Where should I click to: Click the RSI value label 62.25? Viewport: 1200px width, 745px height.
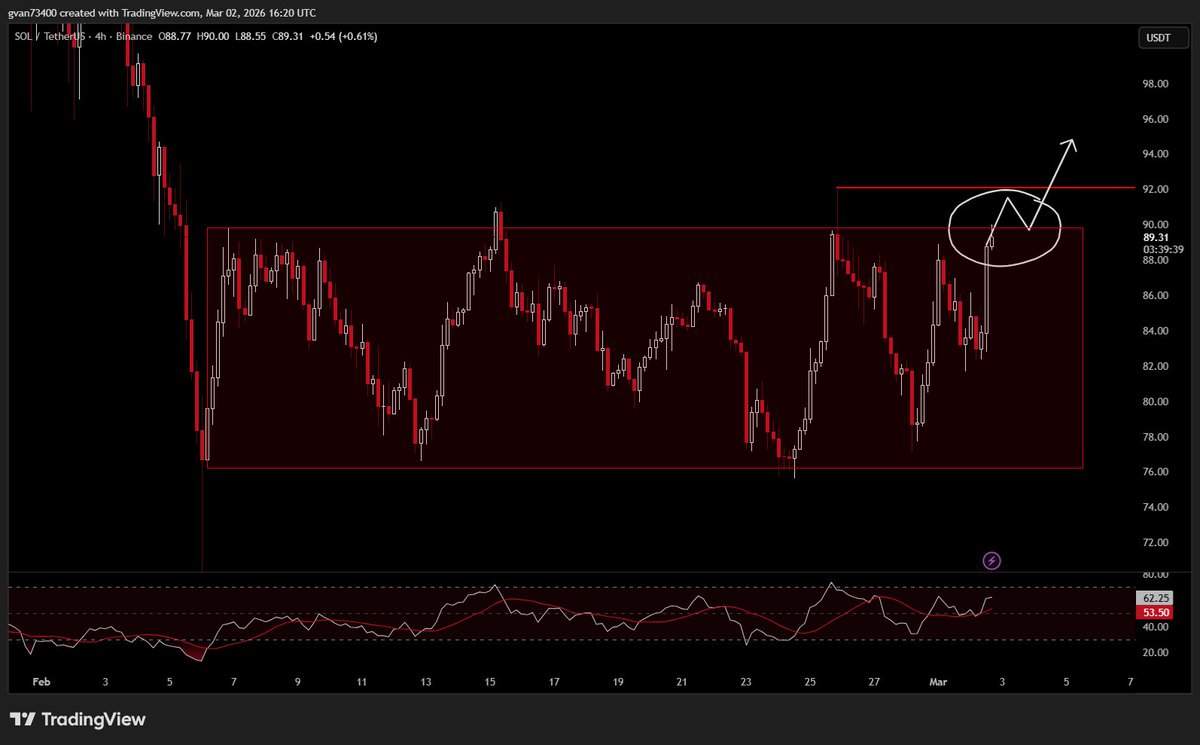click(x=1155, y=597)
